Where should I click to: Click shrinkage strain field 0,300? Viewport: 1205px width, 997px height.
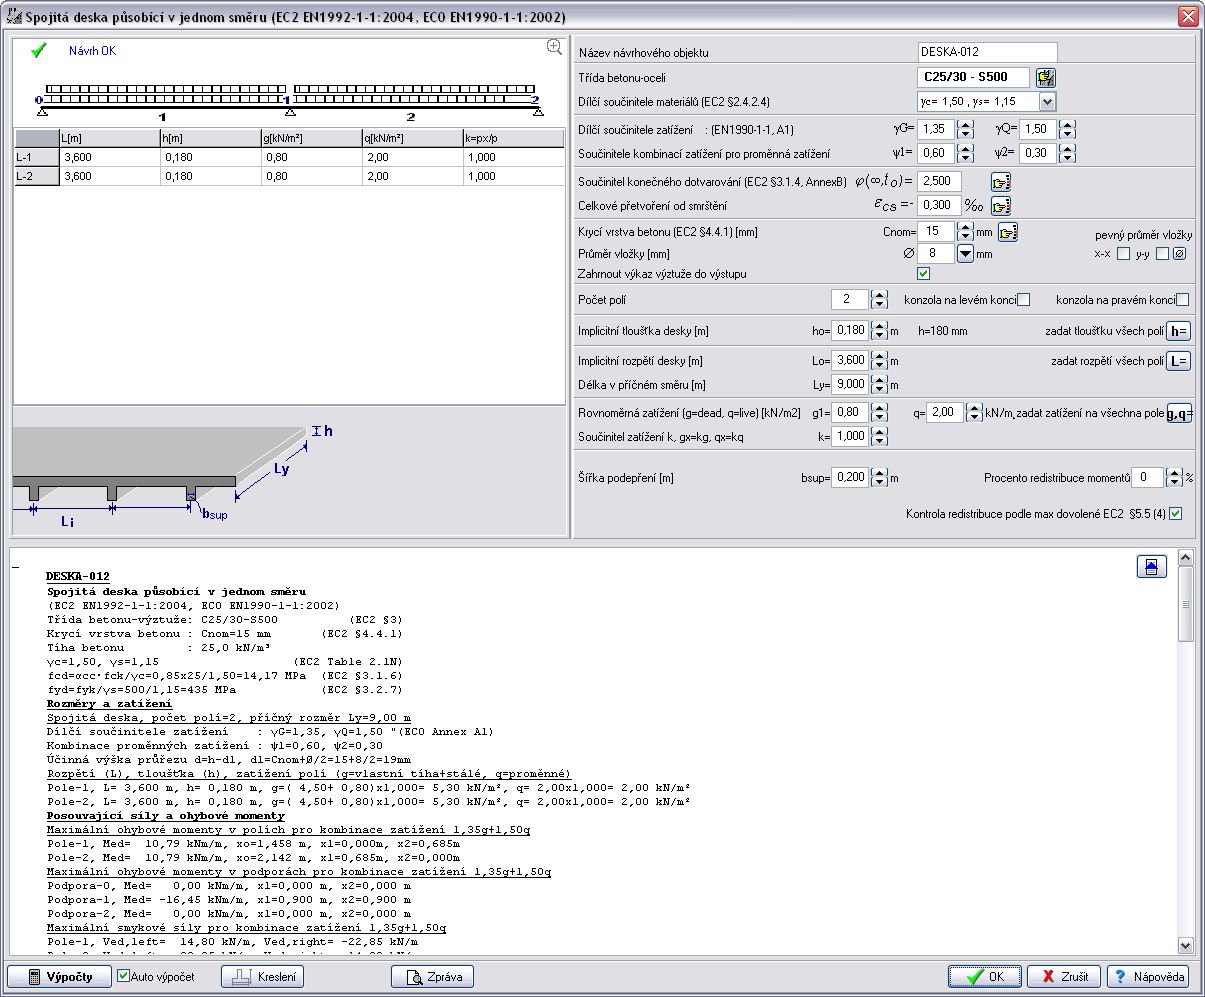click(939, 205)
